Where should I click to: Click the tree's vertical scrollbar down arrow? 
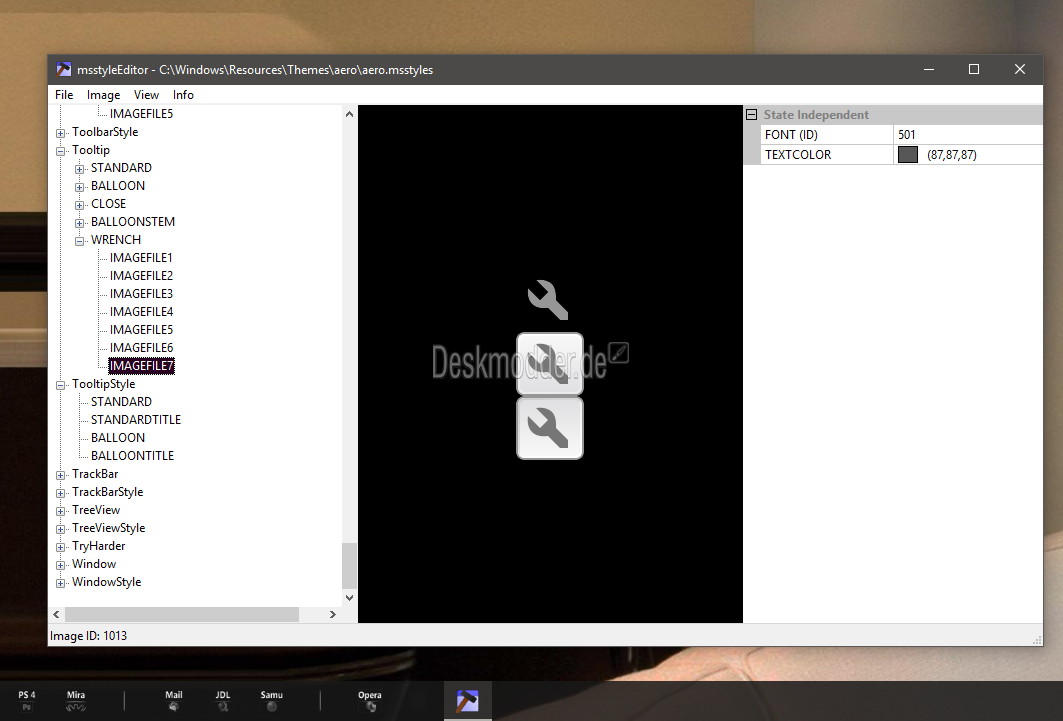click(349, 598)
